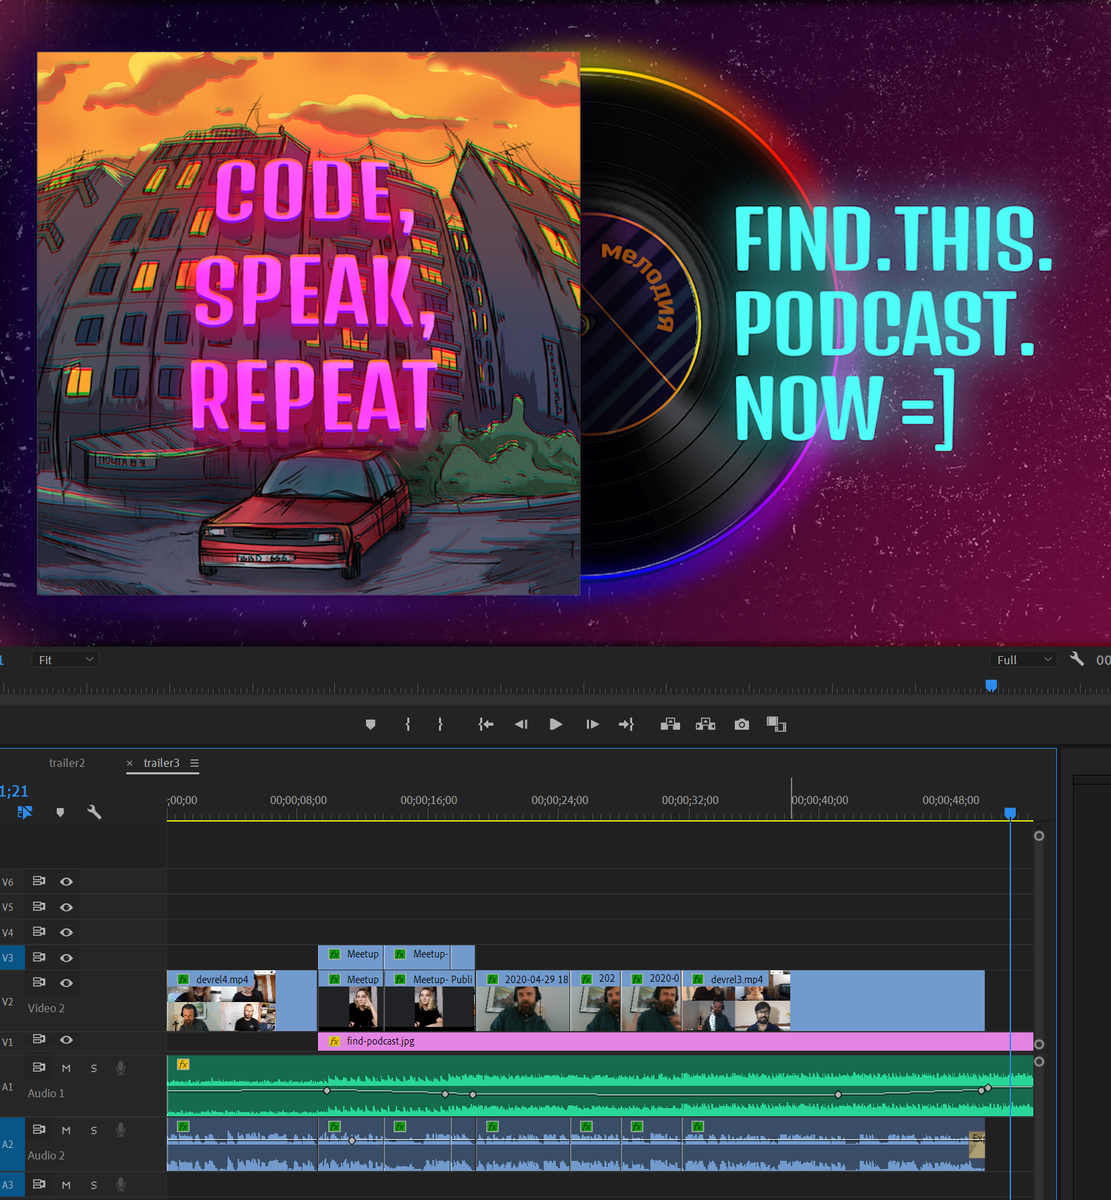Viewport: 1111px width, 1200px height.
Task: Hide track V4 output with eye icon
Action: pos(66,932)
